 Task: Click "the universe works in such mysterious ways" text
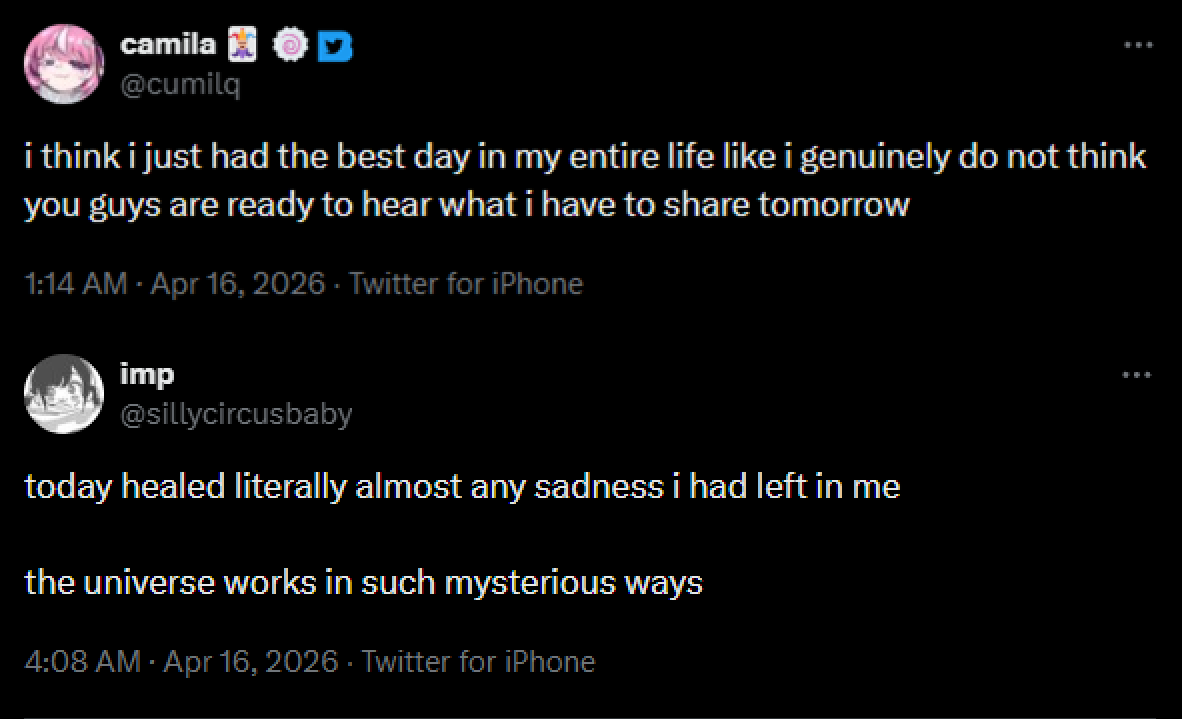click(x=364, y=582)
